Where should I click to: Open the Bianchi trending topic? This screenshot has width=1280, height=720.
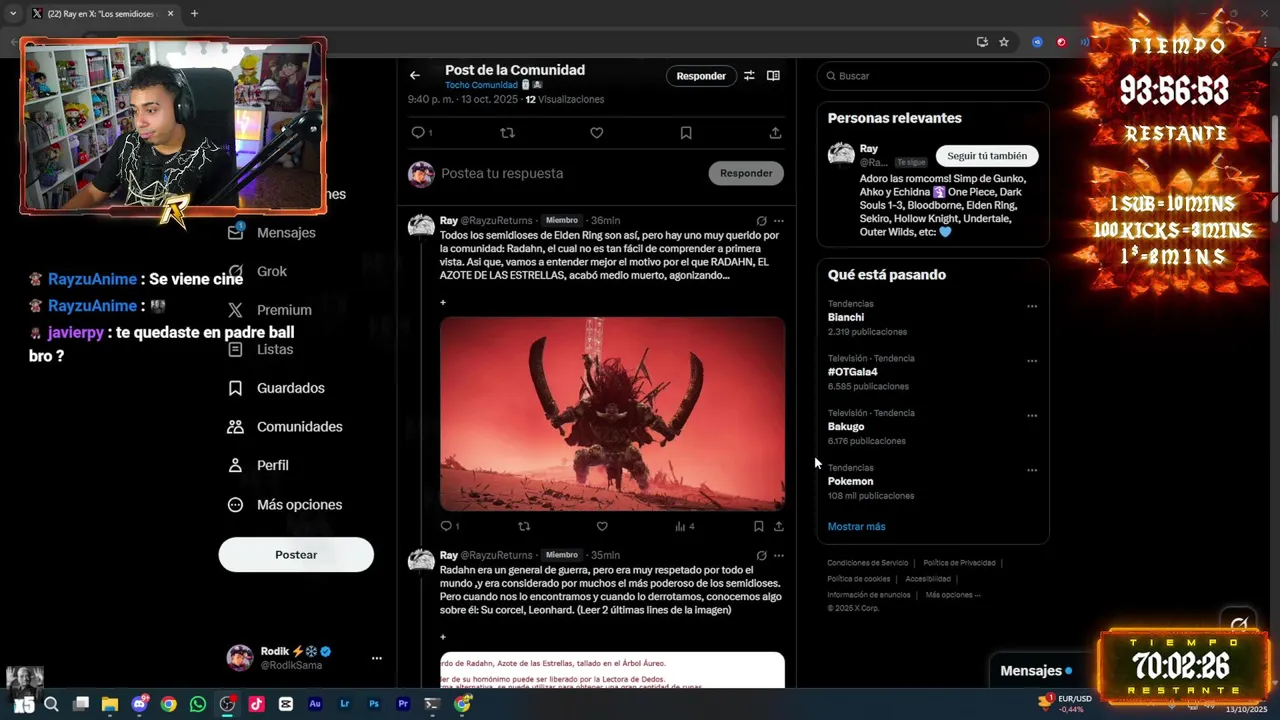pyautogui.click(x=846, y=317)
